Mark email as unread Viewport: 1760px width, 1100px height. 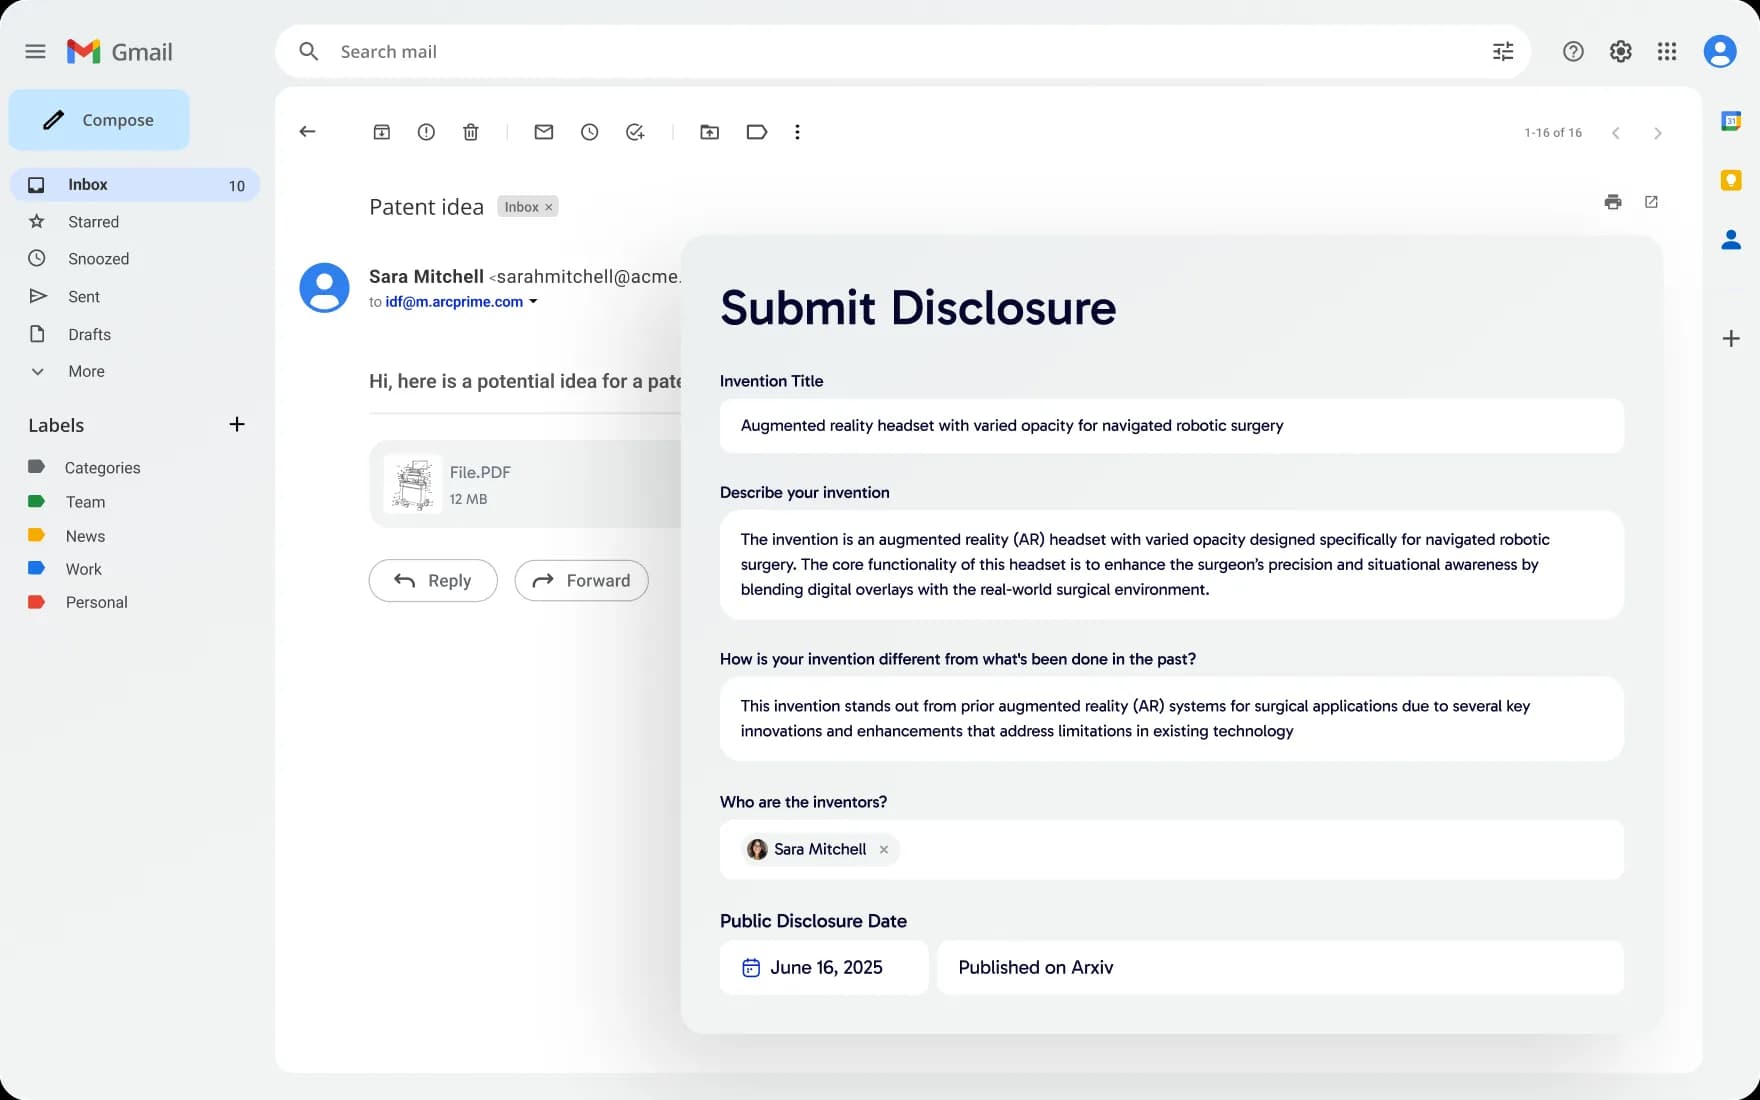pos(544,132)
